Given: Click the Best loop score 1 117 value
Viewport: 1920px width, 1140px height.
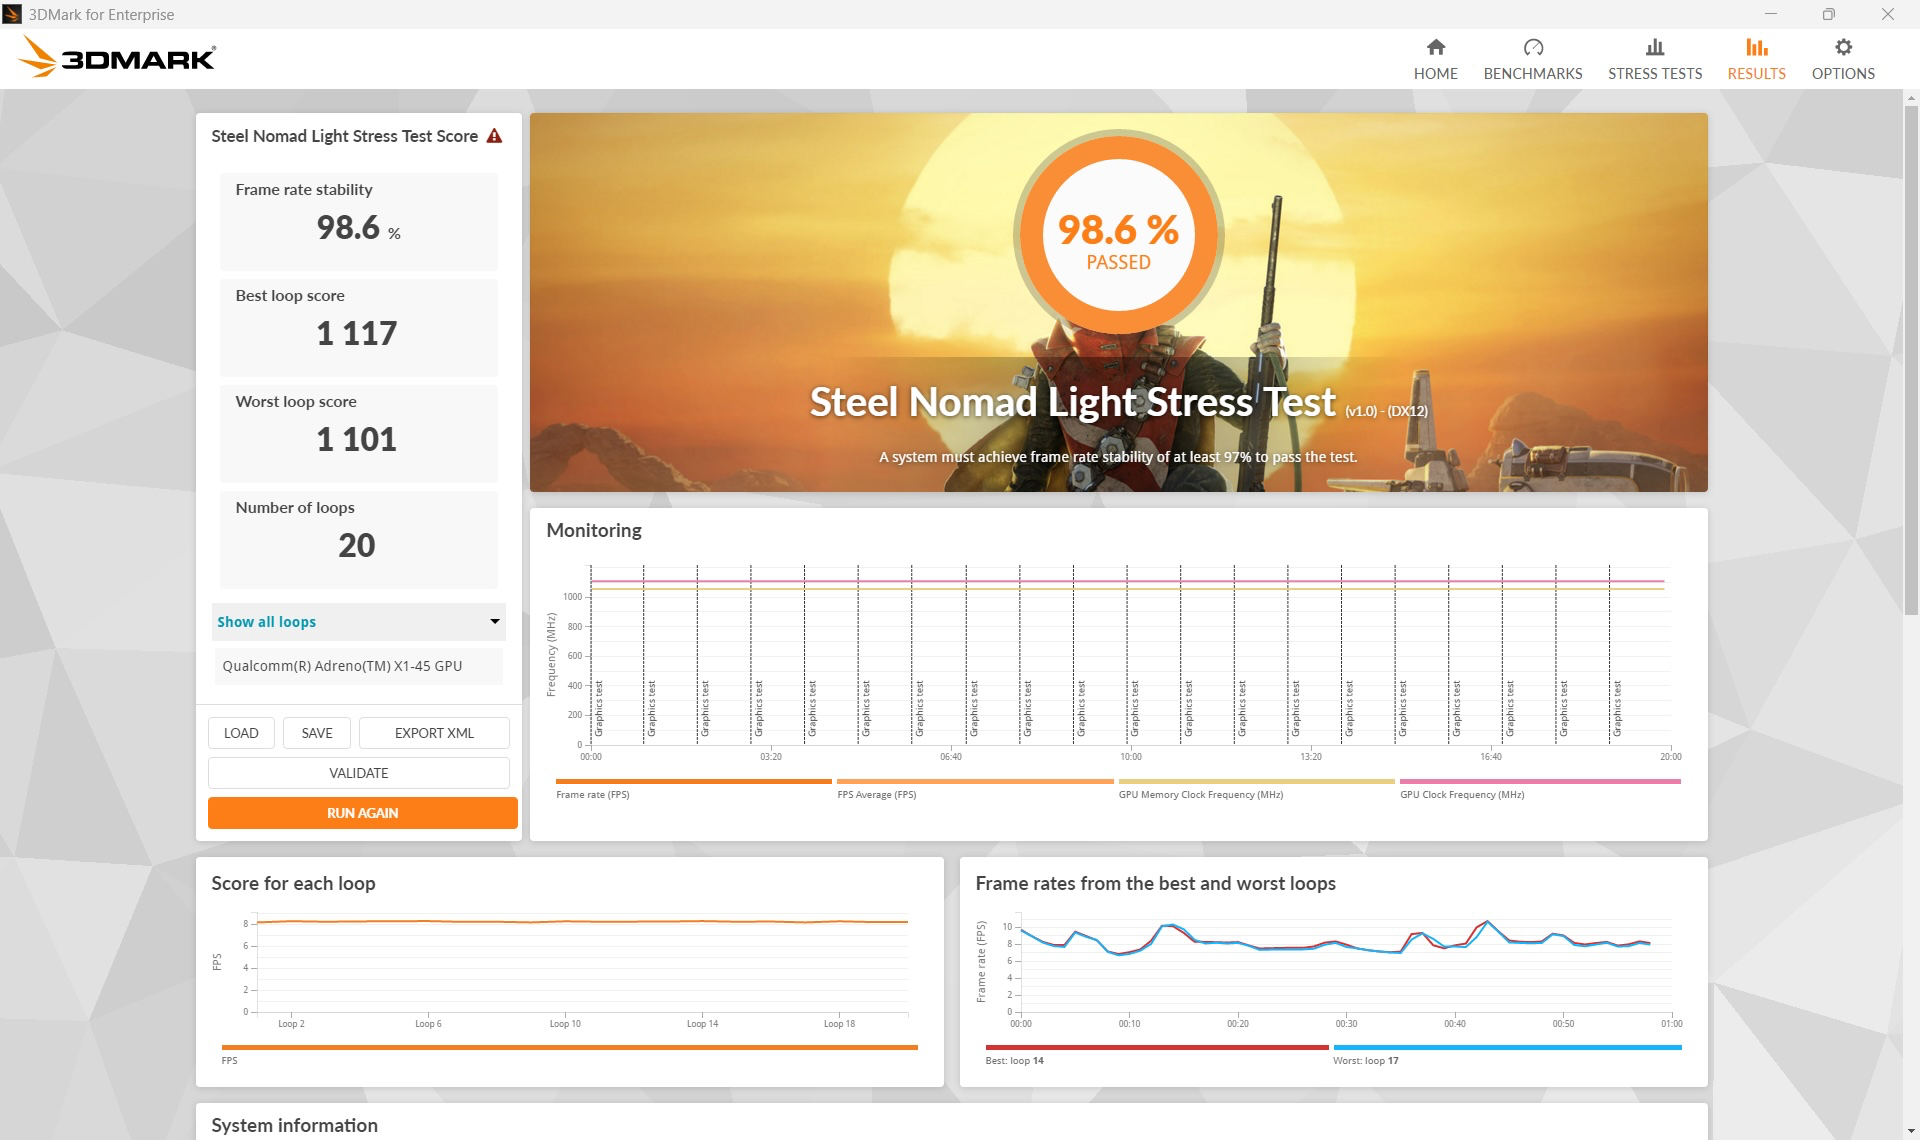Looking at the screenshot, I should (357, 333).
